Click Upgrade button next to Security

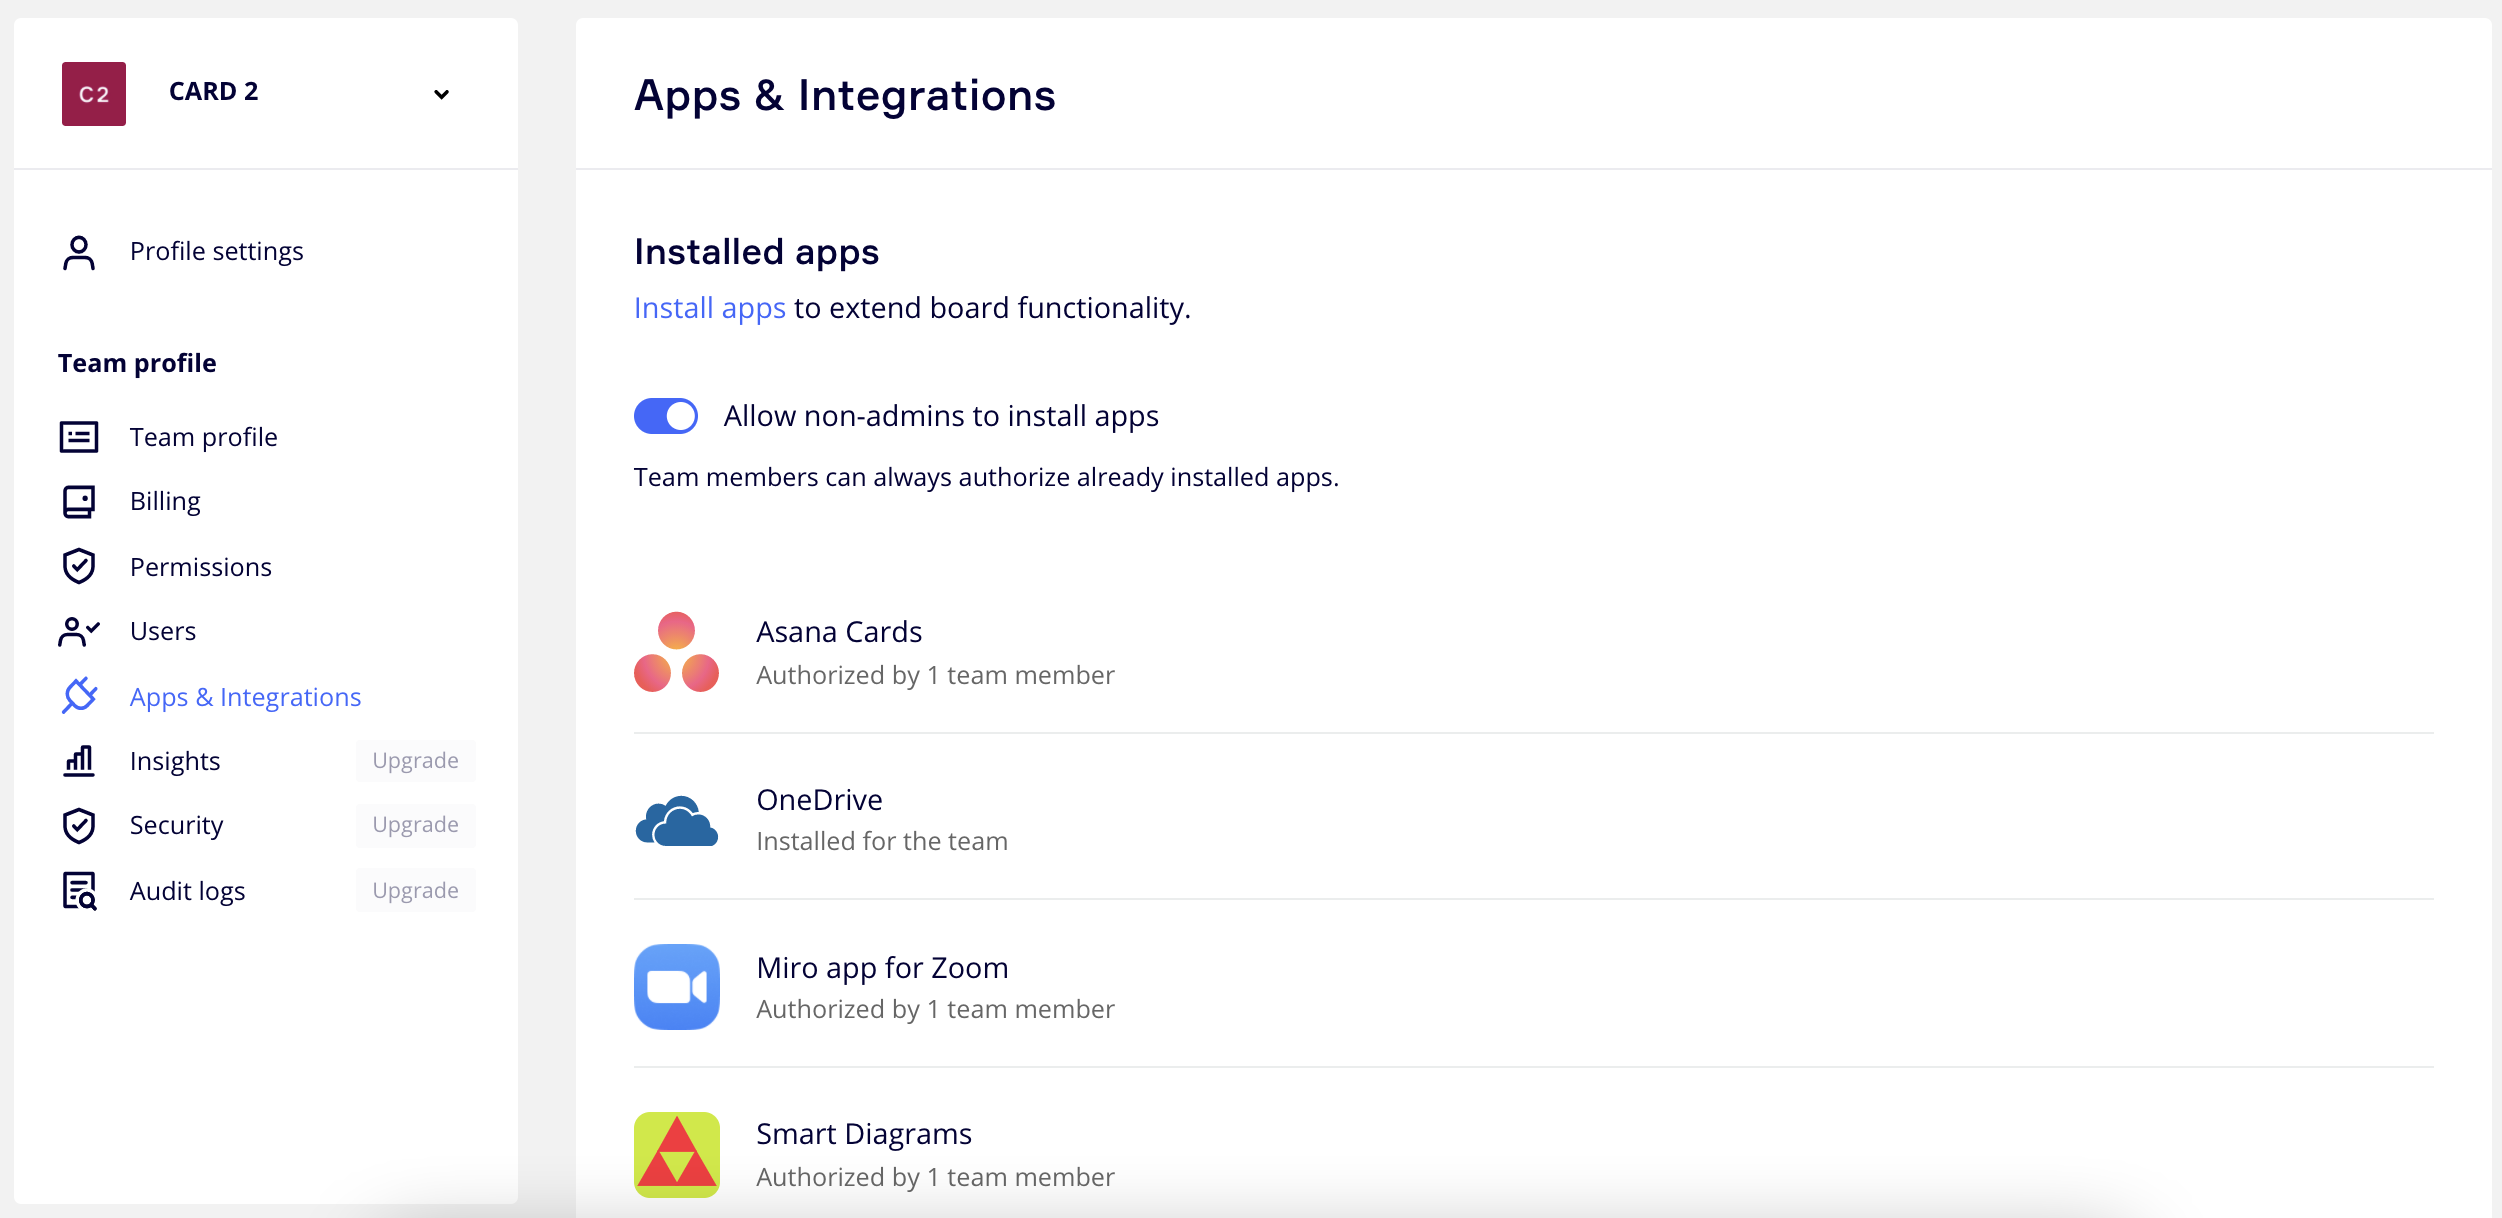(x=415, y=825)
